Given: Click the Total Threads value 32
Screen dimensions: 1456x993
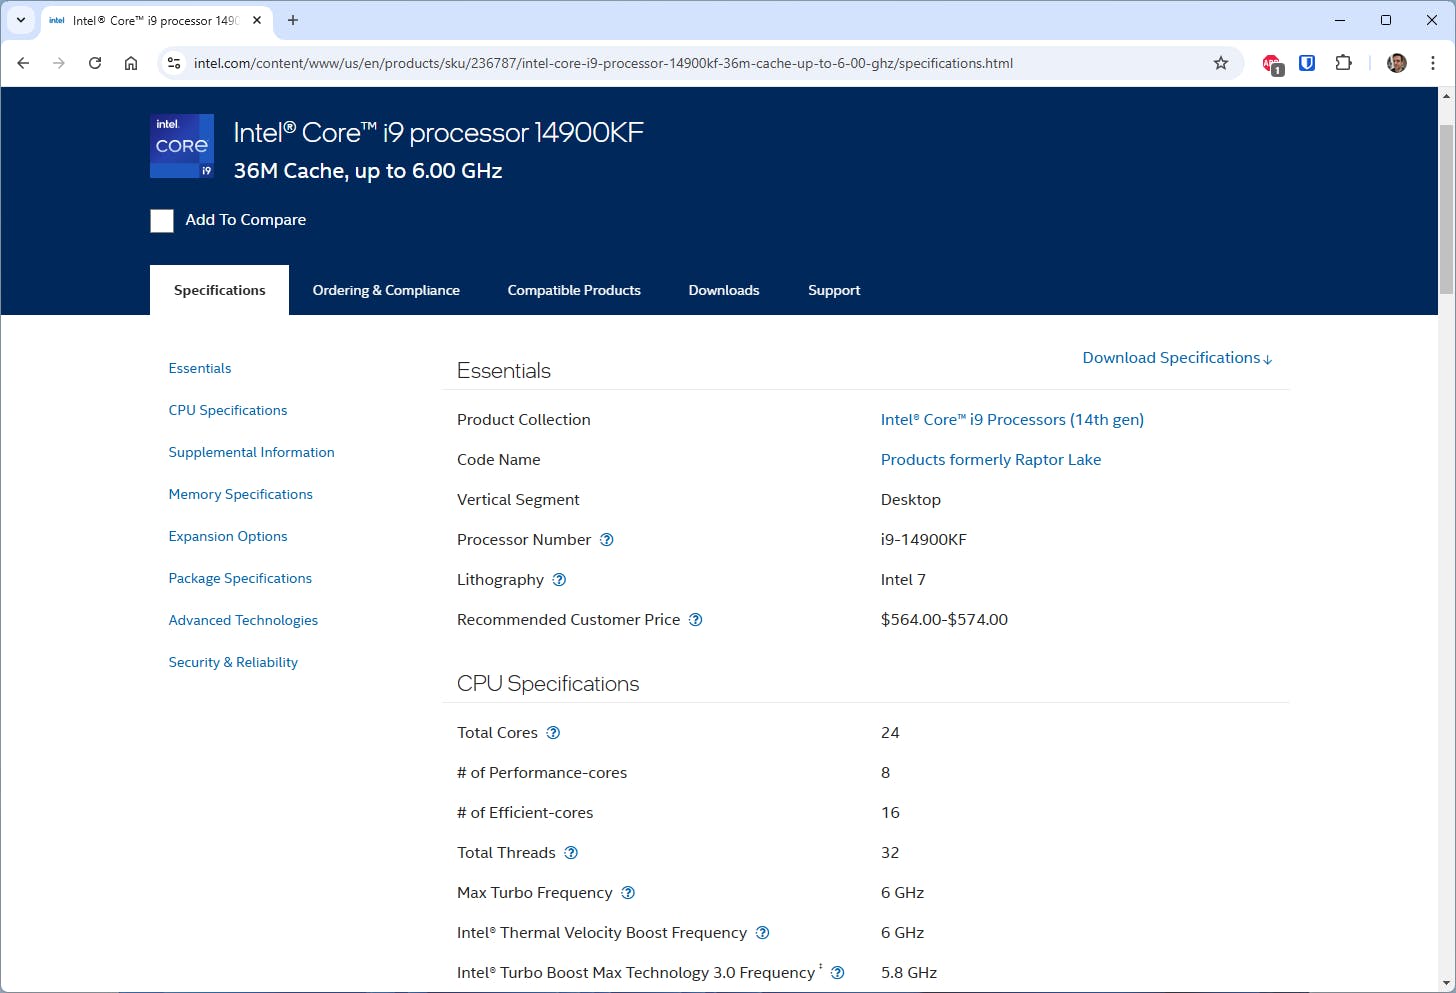Looking at the screenshot, I should pyautogui.click(x=890, y=853).
